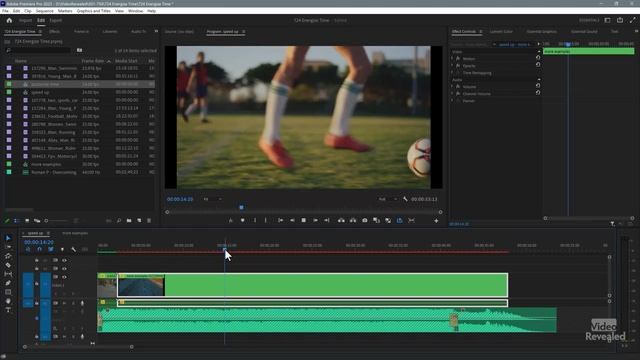Click New Bin folder icon in Project panel
Image resolution: width=640 pixels, height=360 pixels.
pos(129,220)
